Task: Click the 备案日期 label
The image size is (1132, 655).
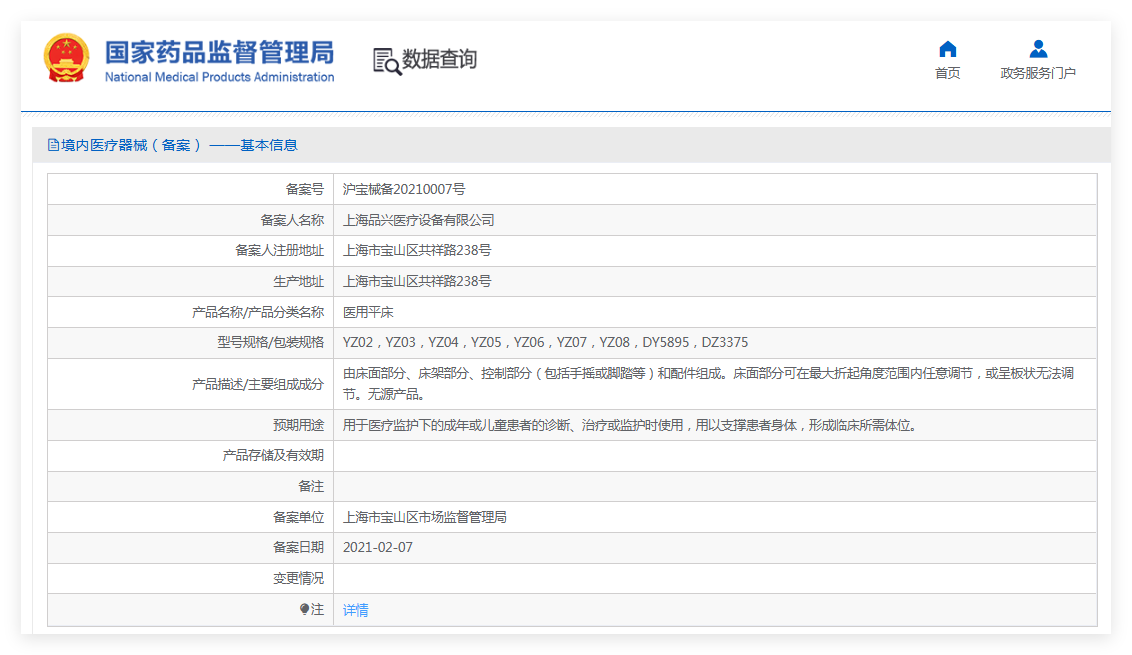Action: coord(298,547)
